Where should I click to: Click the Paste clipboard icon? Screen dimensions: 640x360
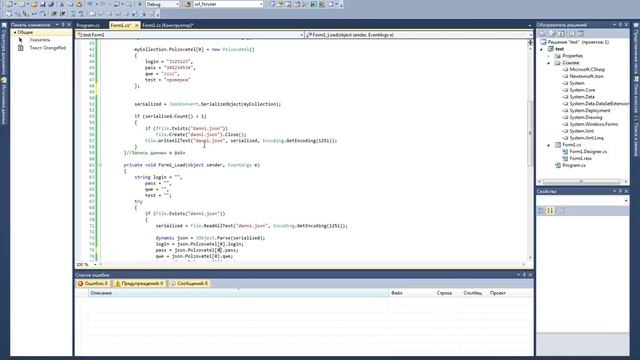[x=79, y=4]
